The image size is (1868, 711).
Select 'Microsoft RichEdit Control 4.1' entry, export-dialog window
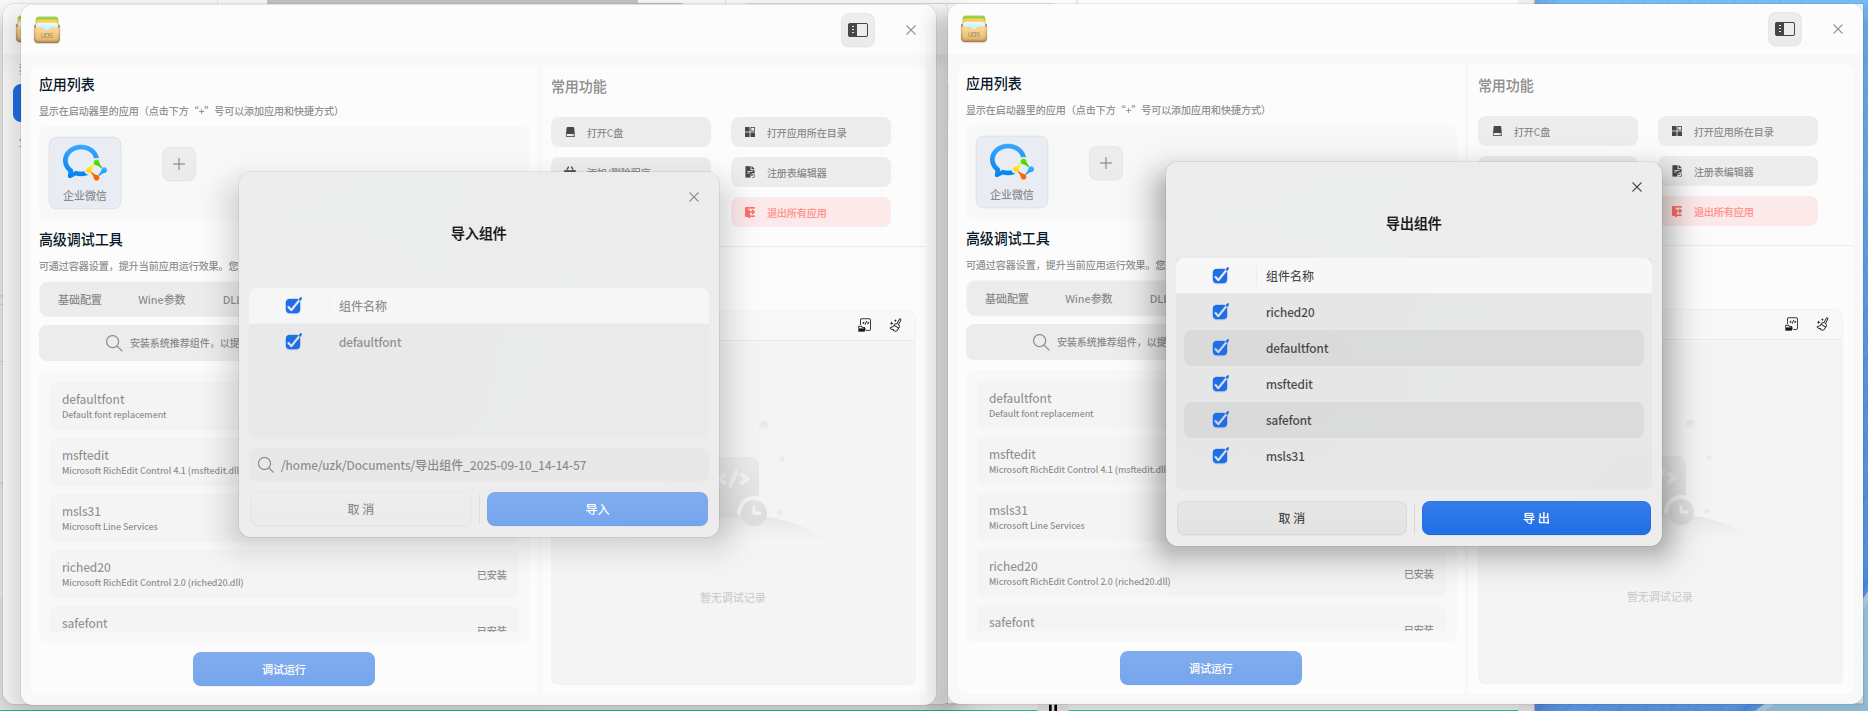tap(1072, 461)
